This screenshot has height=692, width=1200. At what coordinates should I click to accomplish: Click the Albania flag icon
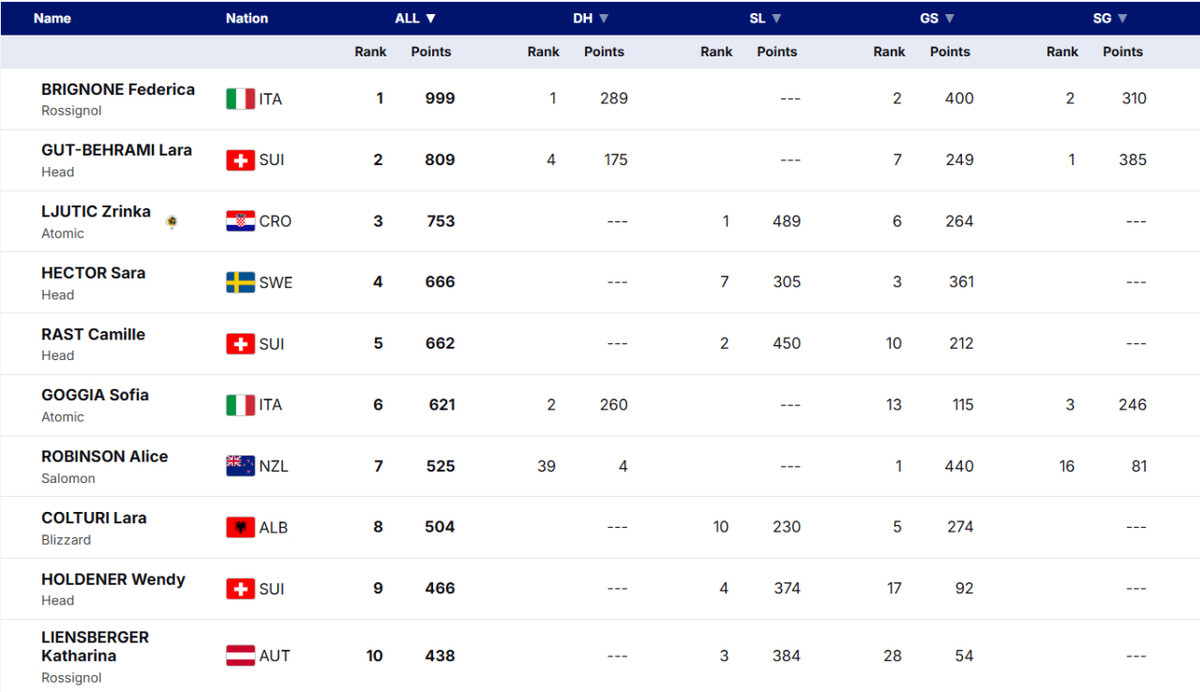pyautogui.click(x=240, y=527)
